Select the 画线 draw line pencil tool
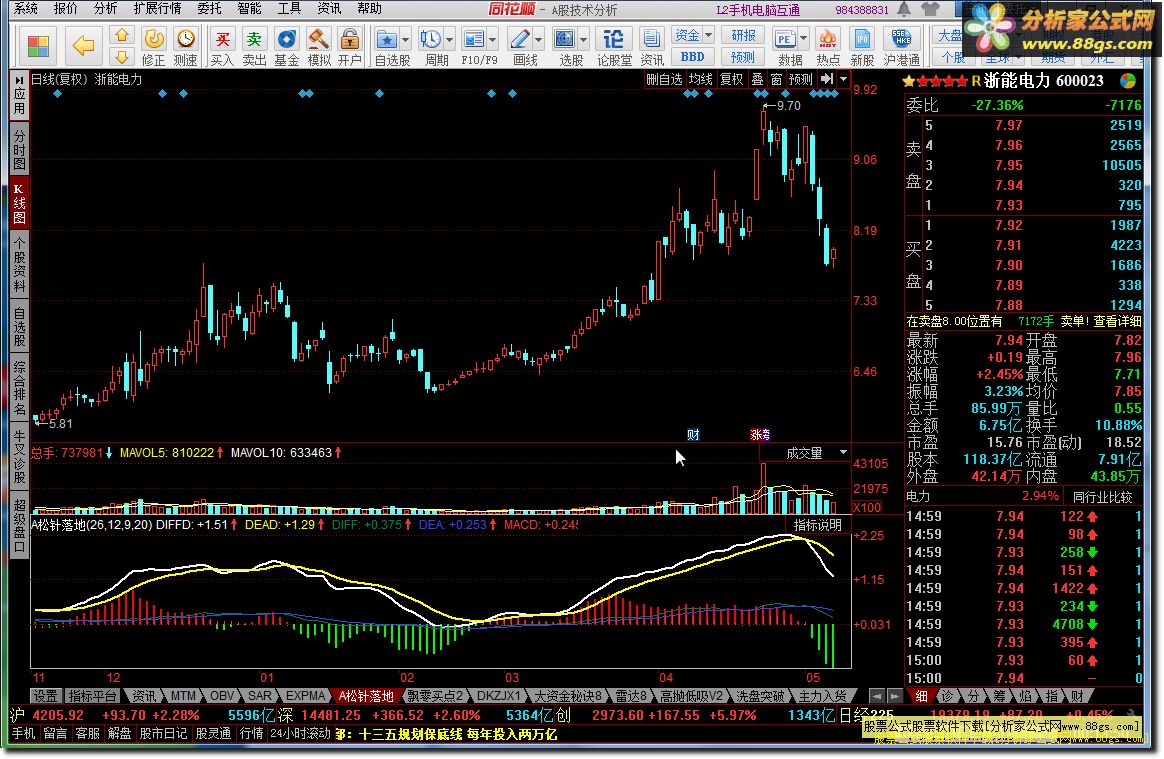Screen dimensions: 1164x759 520,39
